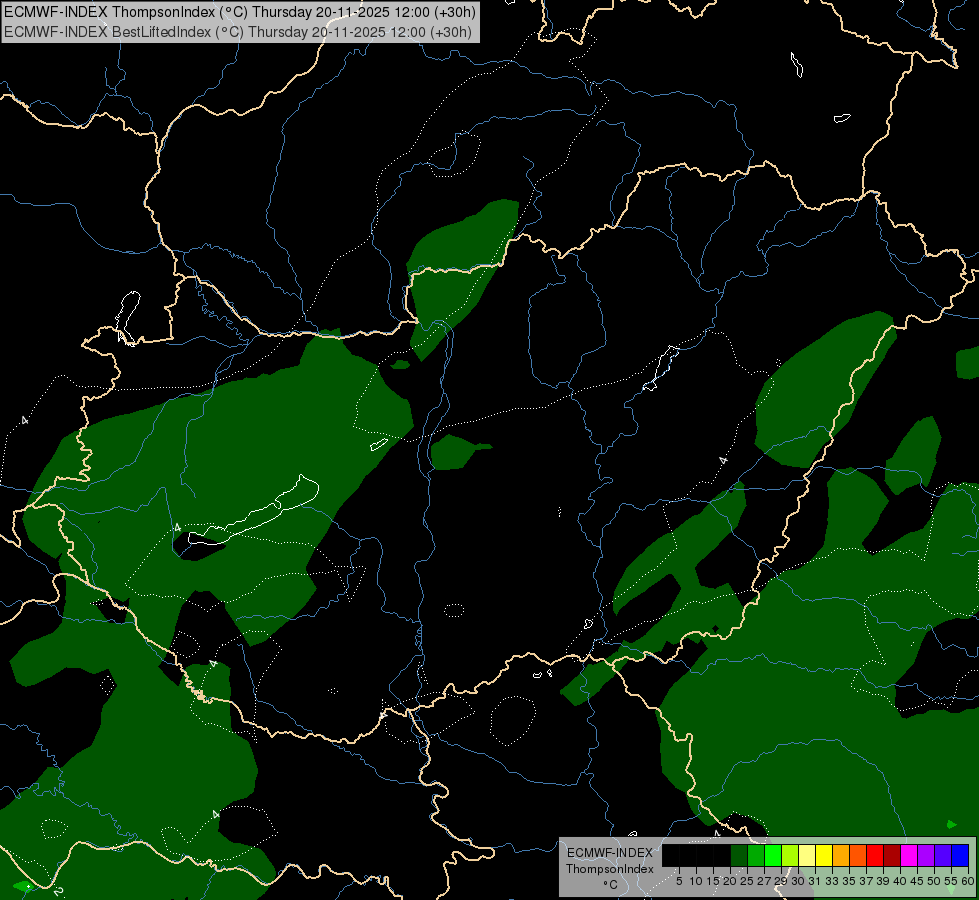Click the magenta 40–45 legend swatch
This screenshot has height=900, width=979.
click(909, 855)
